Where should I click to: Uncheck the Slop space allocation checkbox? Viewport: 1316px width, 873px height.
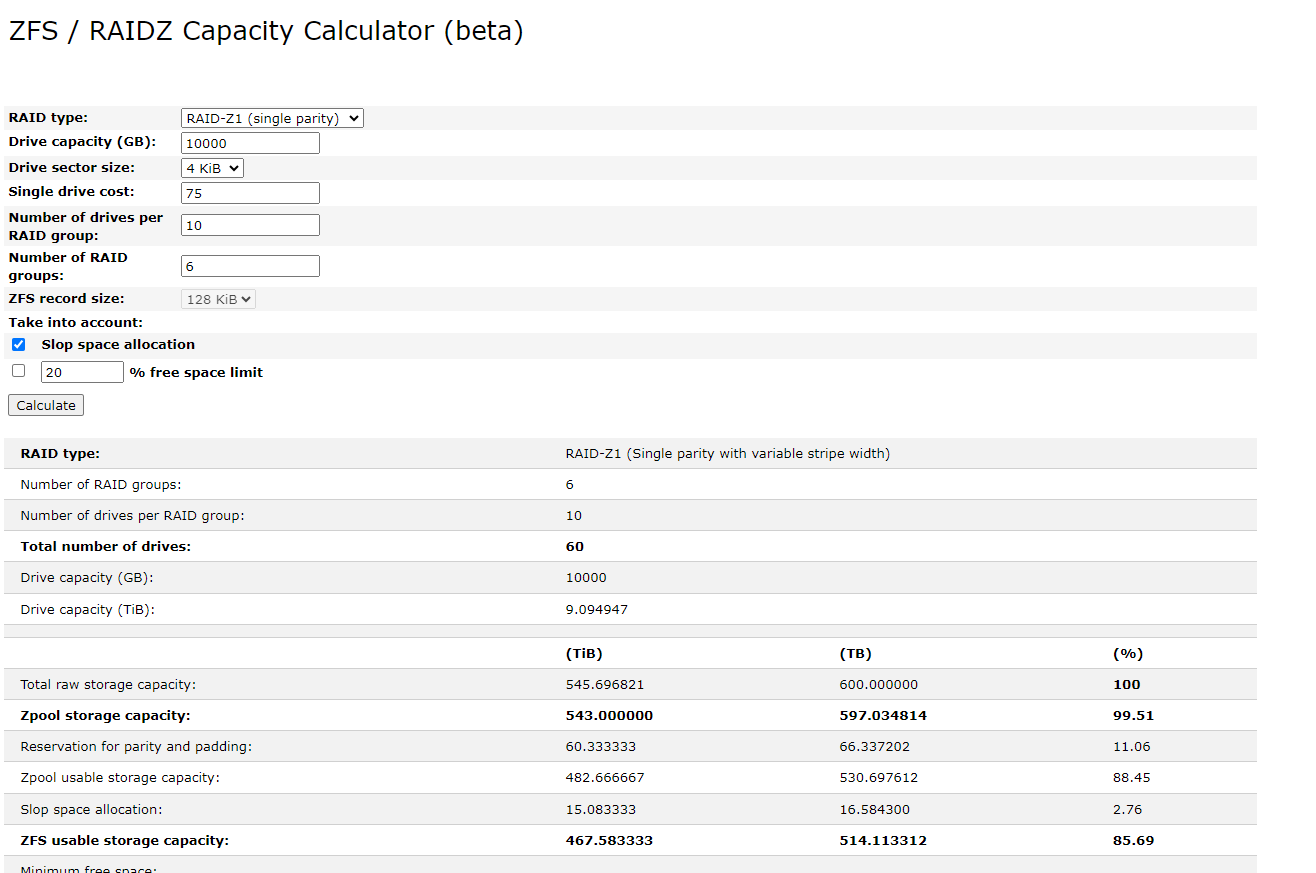pyautogui.click(x=18, y=345)
